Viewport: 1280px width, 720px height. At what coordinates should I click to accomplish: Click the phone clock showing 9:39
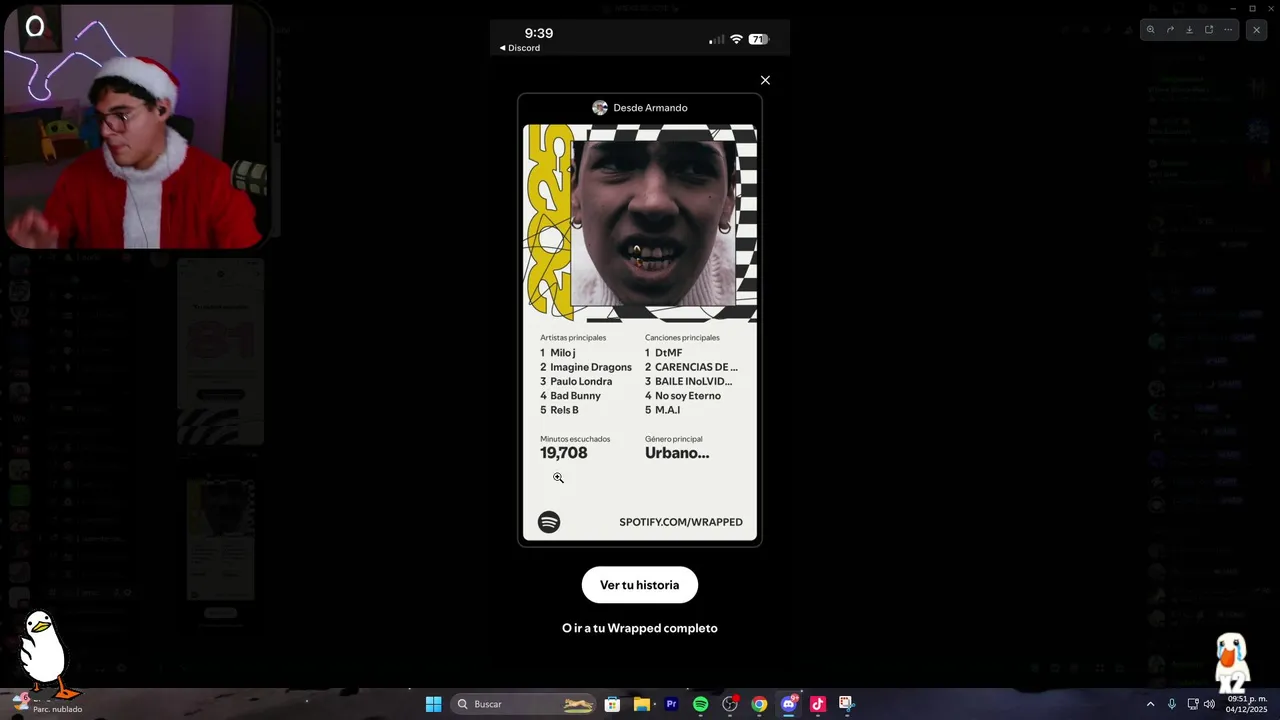pos(539,33)
